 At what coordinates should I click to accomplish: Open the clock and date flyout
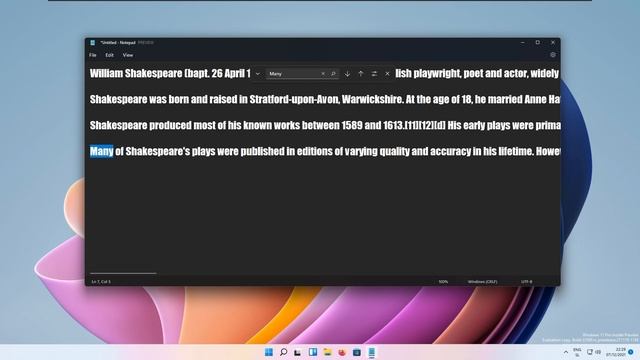click(x=615, y=352)
